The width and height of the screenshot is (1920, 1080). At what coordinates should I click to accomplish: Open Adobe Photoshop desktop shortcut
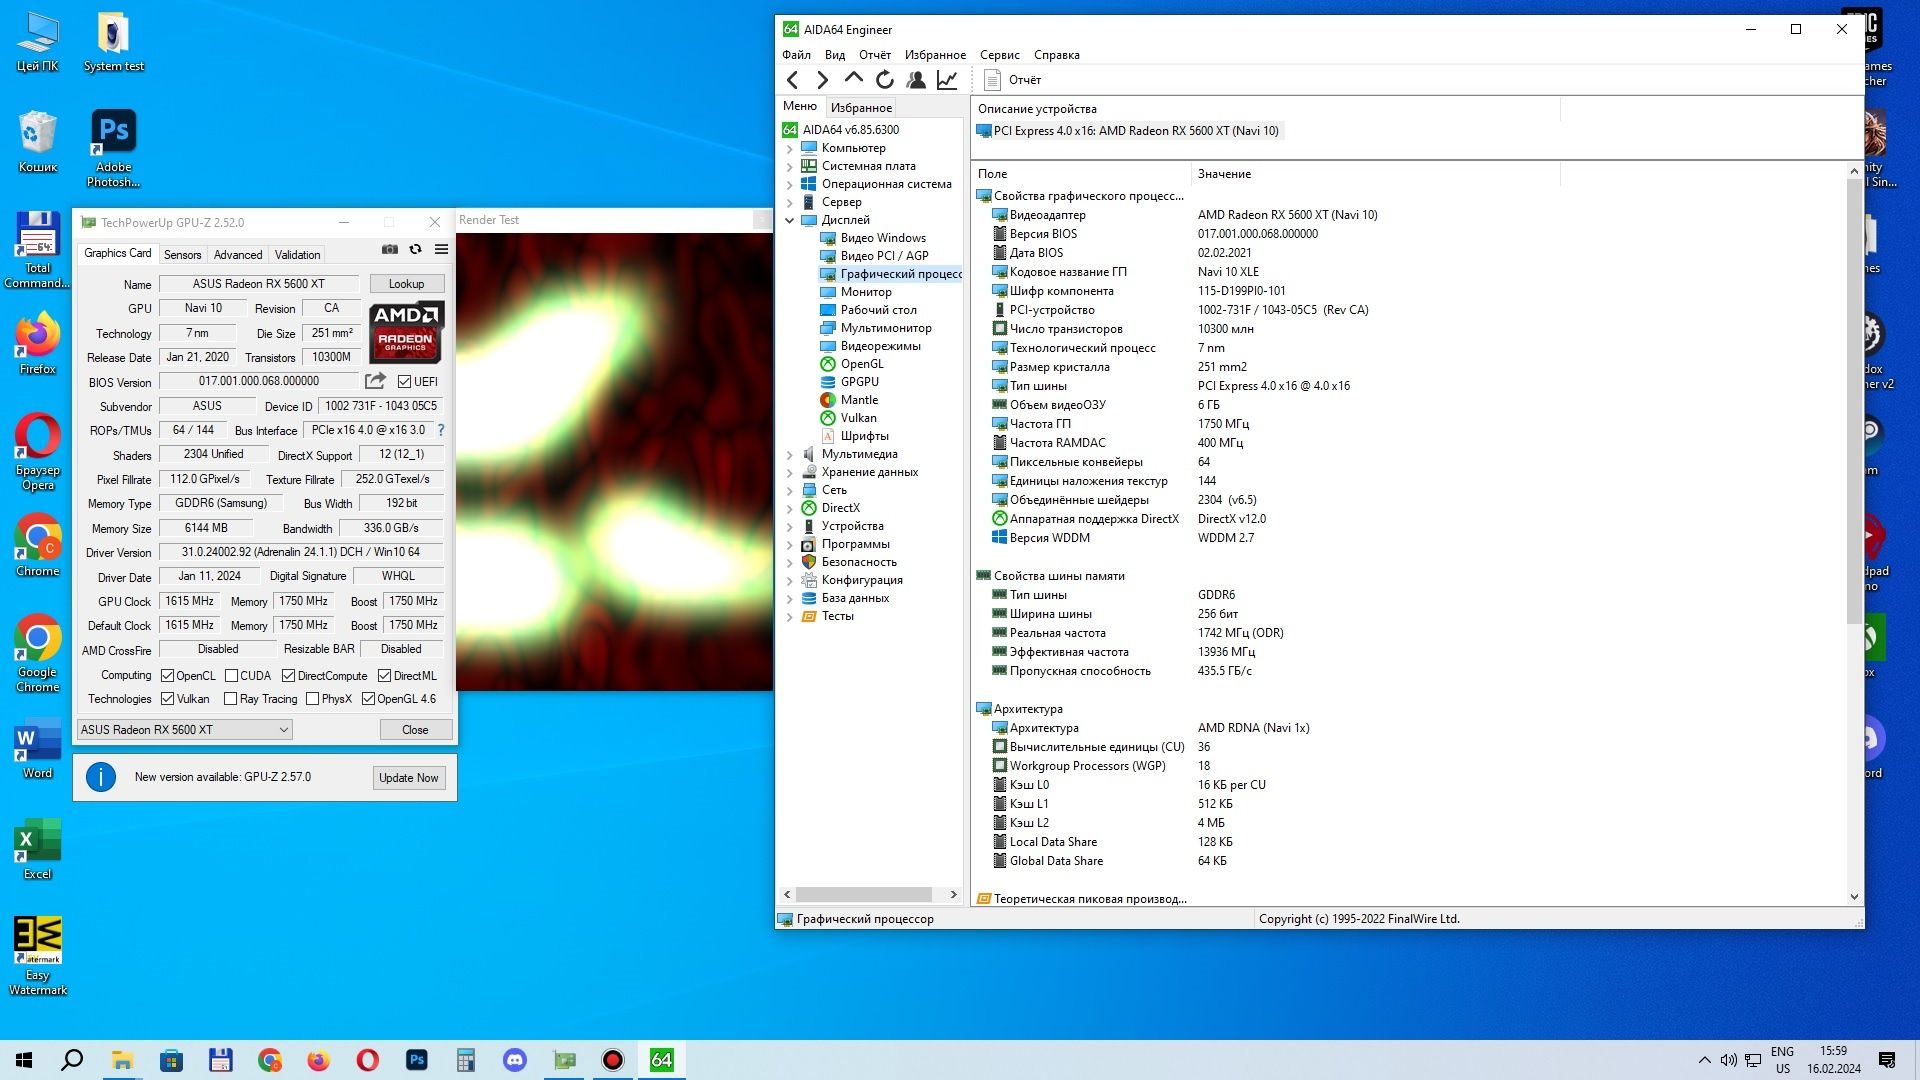tap(113, 148)
